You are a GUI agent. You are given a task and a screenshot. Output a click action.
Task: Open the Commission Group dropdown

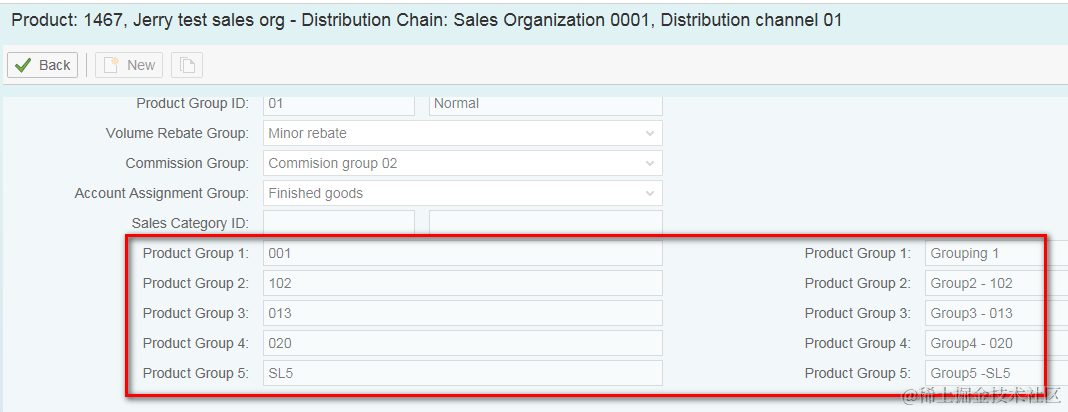tap(650, 163)
